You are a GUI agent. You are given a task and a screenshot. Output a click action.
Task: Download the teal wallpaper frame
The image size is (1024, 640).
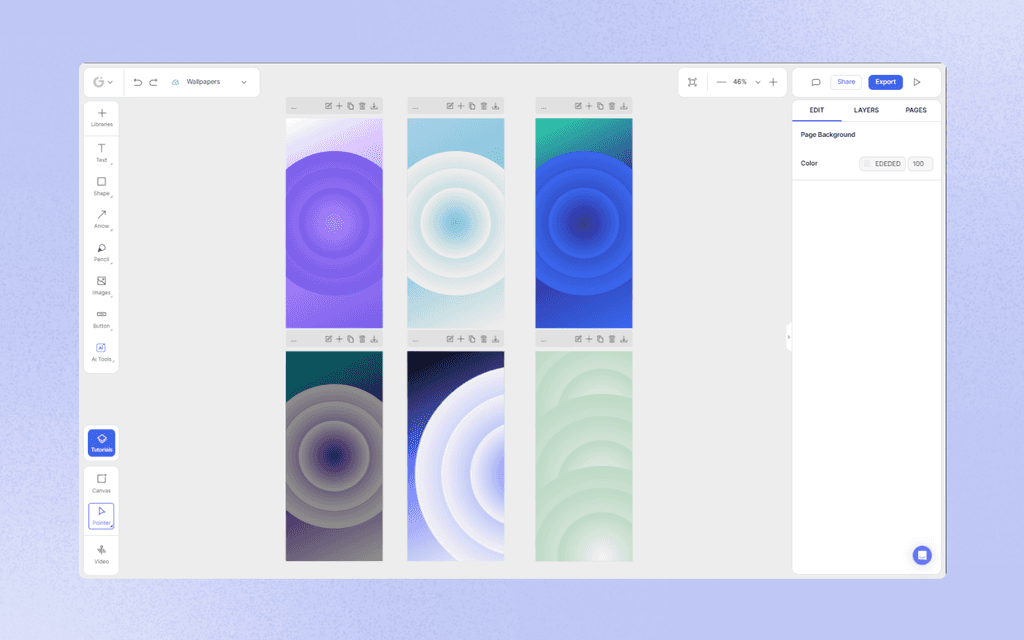495,104
